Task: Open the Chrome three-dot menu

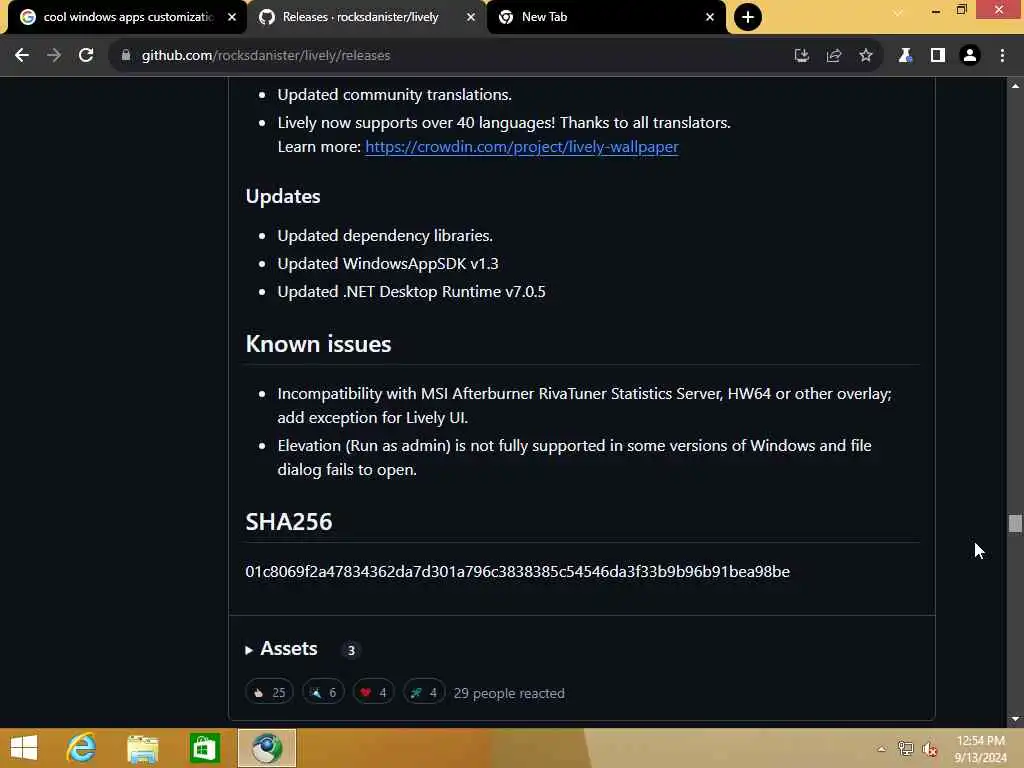Action: pyautogui.click(x=1002, y=56)
